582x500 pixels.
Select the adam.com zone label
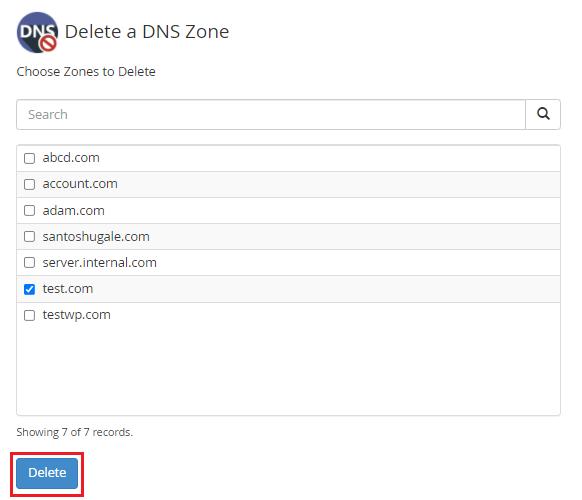pyautogui.click(x=73, y=210)
